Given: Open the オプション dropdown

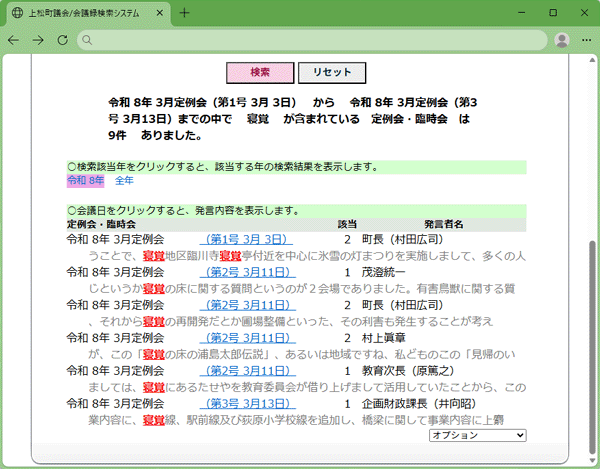Looking at the screenshot, I should point(478,435).
